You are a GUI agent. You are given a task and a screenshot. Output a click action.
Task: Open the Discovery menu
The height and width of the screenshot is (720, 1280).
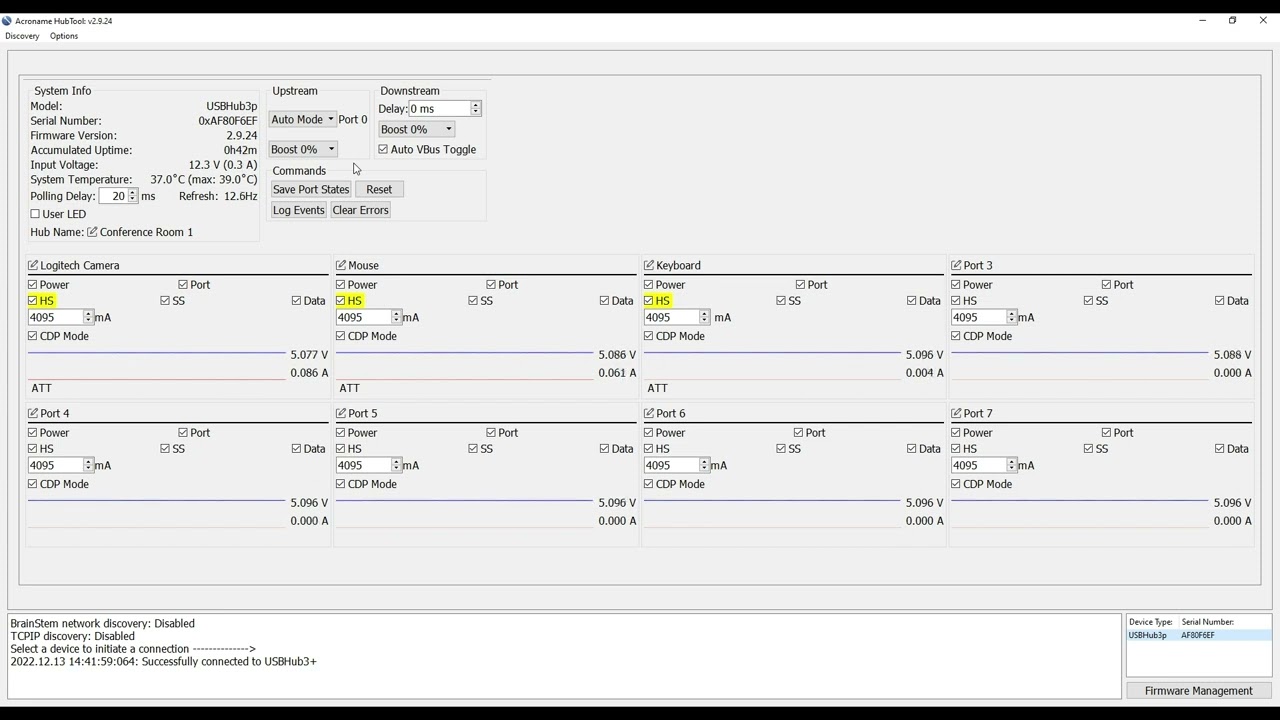click(x=22, y=36)
